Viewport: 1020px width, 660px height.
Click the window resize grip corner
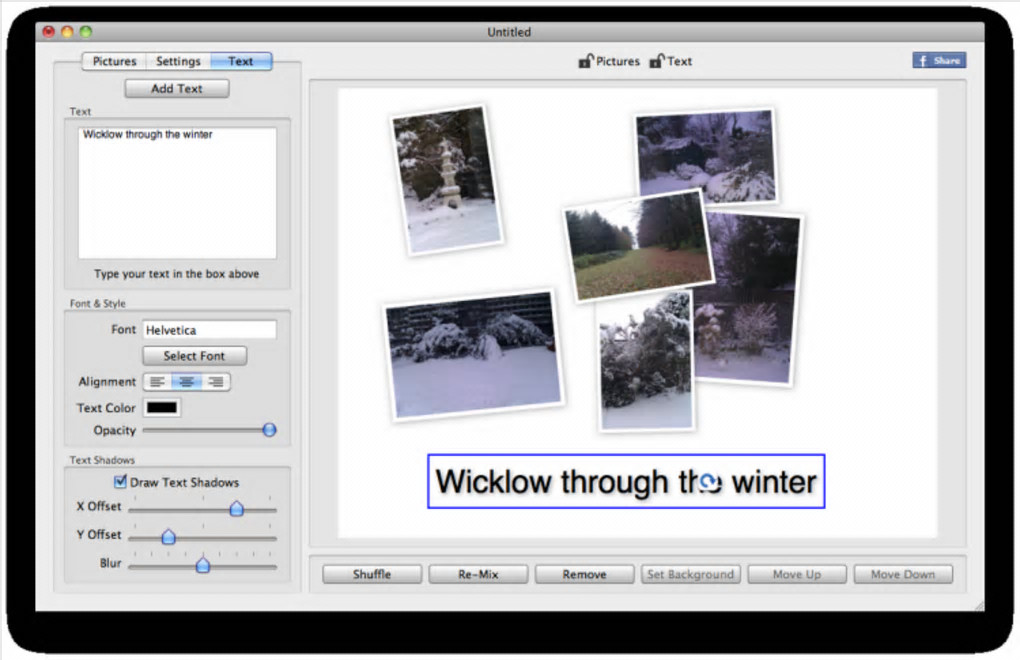978,605
